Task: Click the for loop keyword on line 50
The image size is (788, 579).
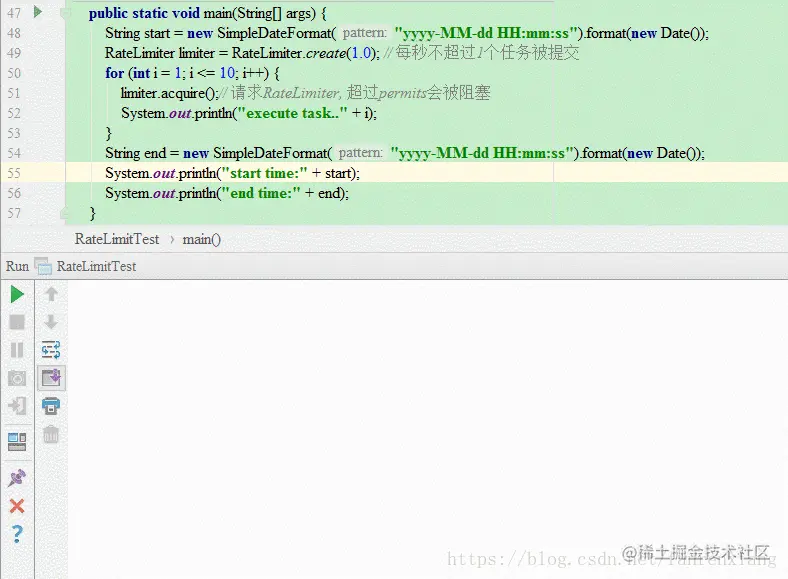Action: tap(115, 73)
